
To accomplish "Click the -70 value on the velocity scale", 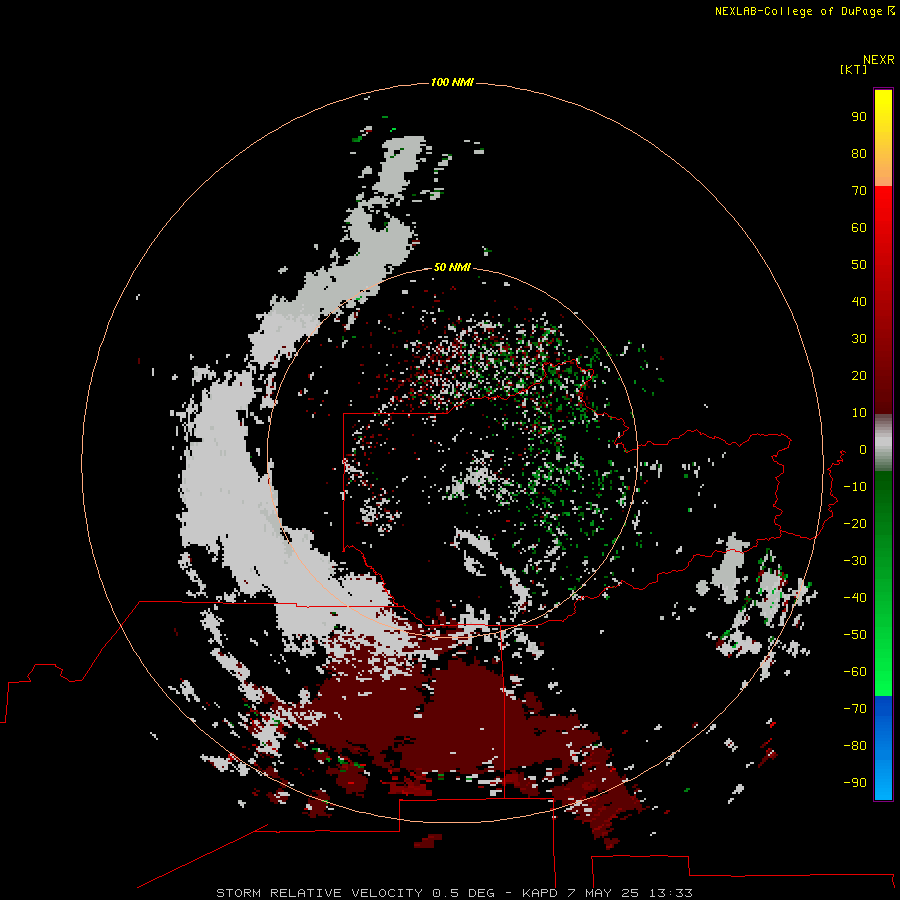I will coord(855,708).
